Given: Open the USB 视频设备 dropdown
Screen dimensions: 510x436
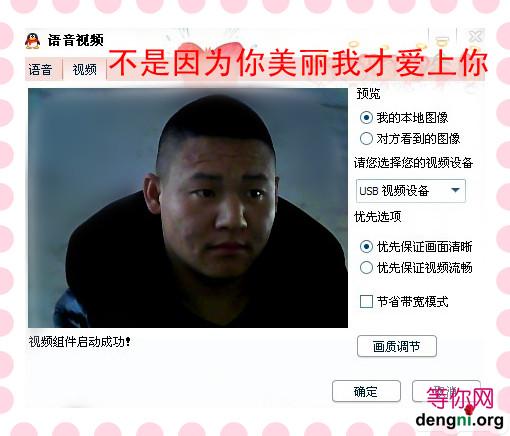Looking at the screenshot, I should tap(411, 191).
